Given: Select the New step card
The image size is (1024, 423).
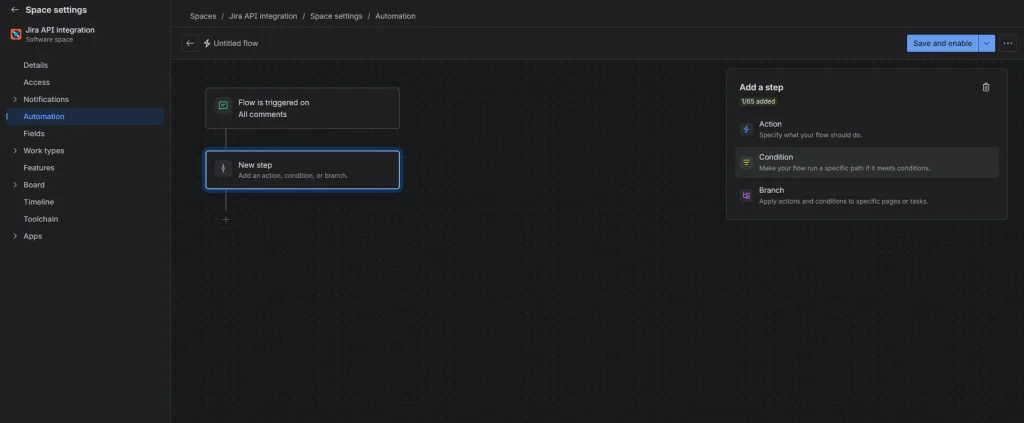Looking at the screenshot, I should (302, 170).
